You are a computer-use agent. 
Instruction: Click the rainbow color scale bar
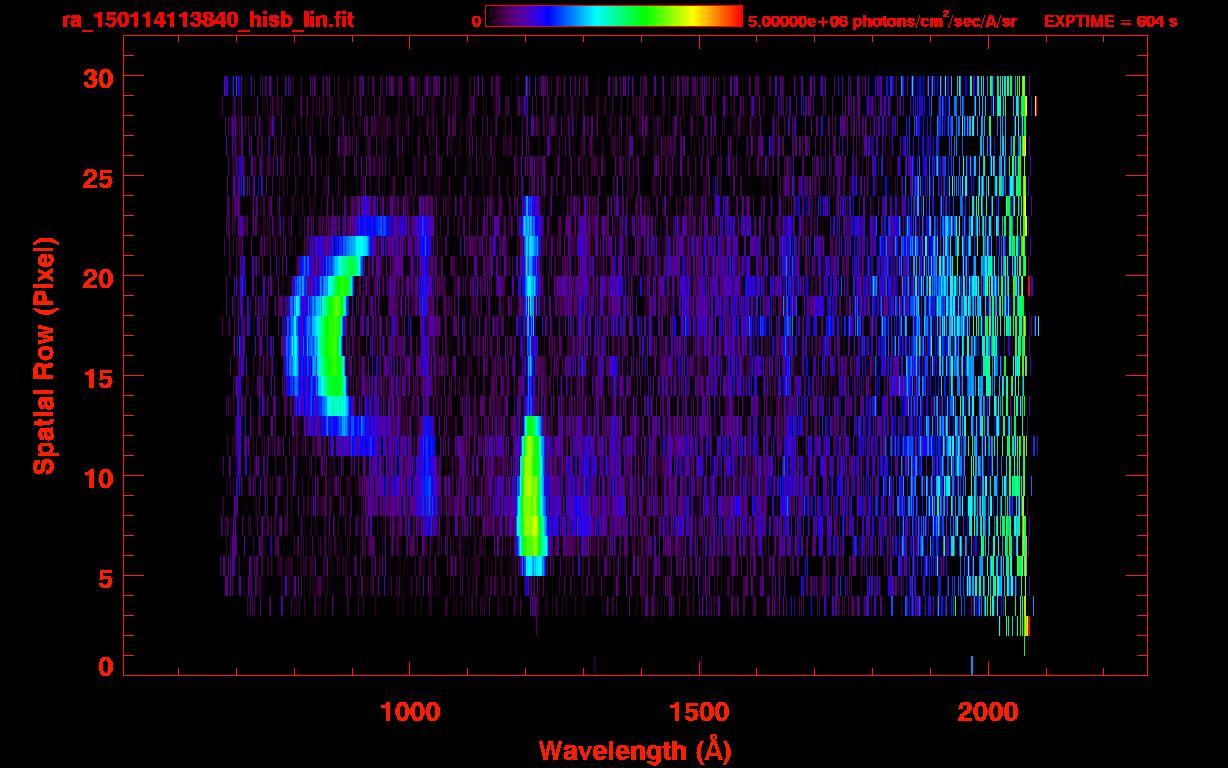coord(614,16)
